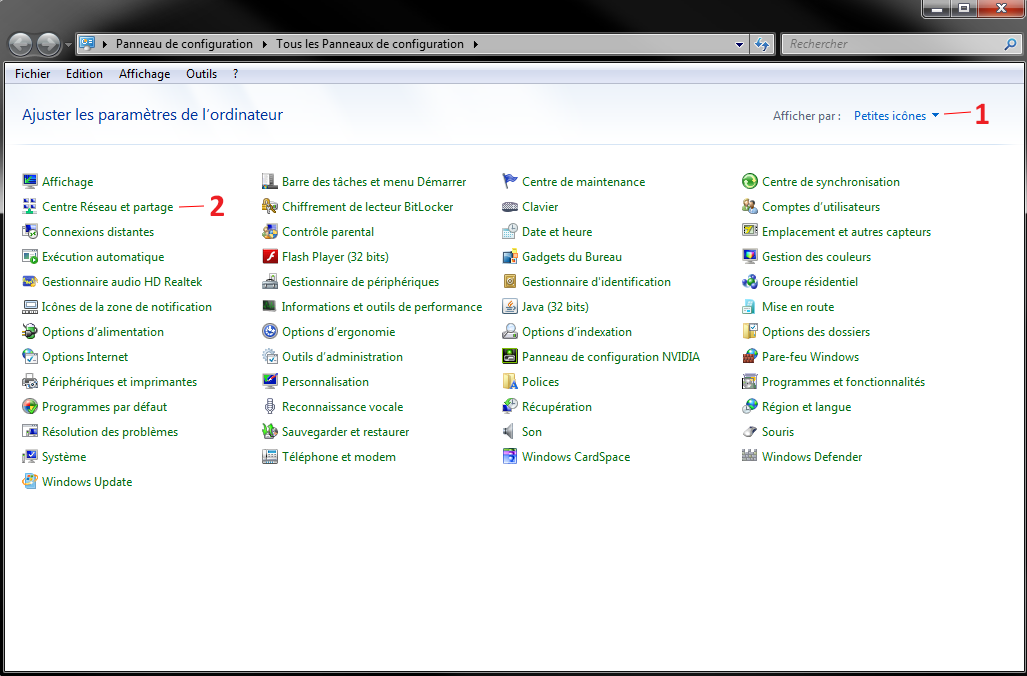Click the forward navigation arrow button

[48, 45]
